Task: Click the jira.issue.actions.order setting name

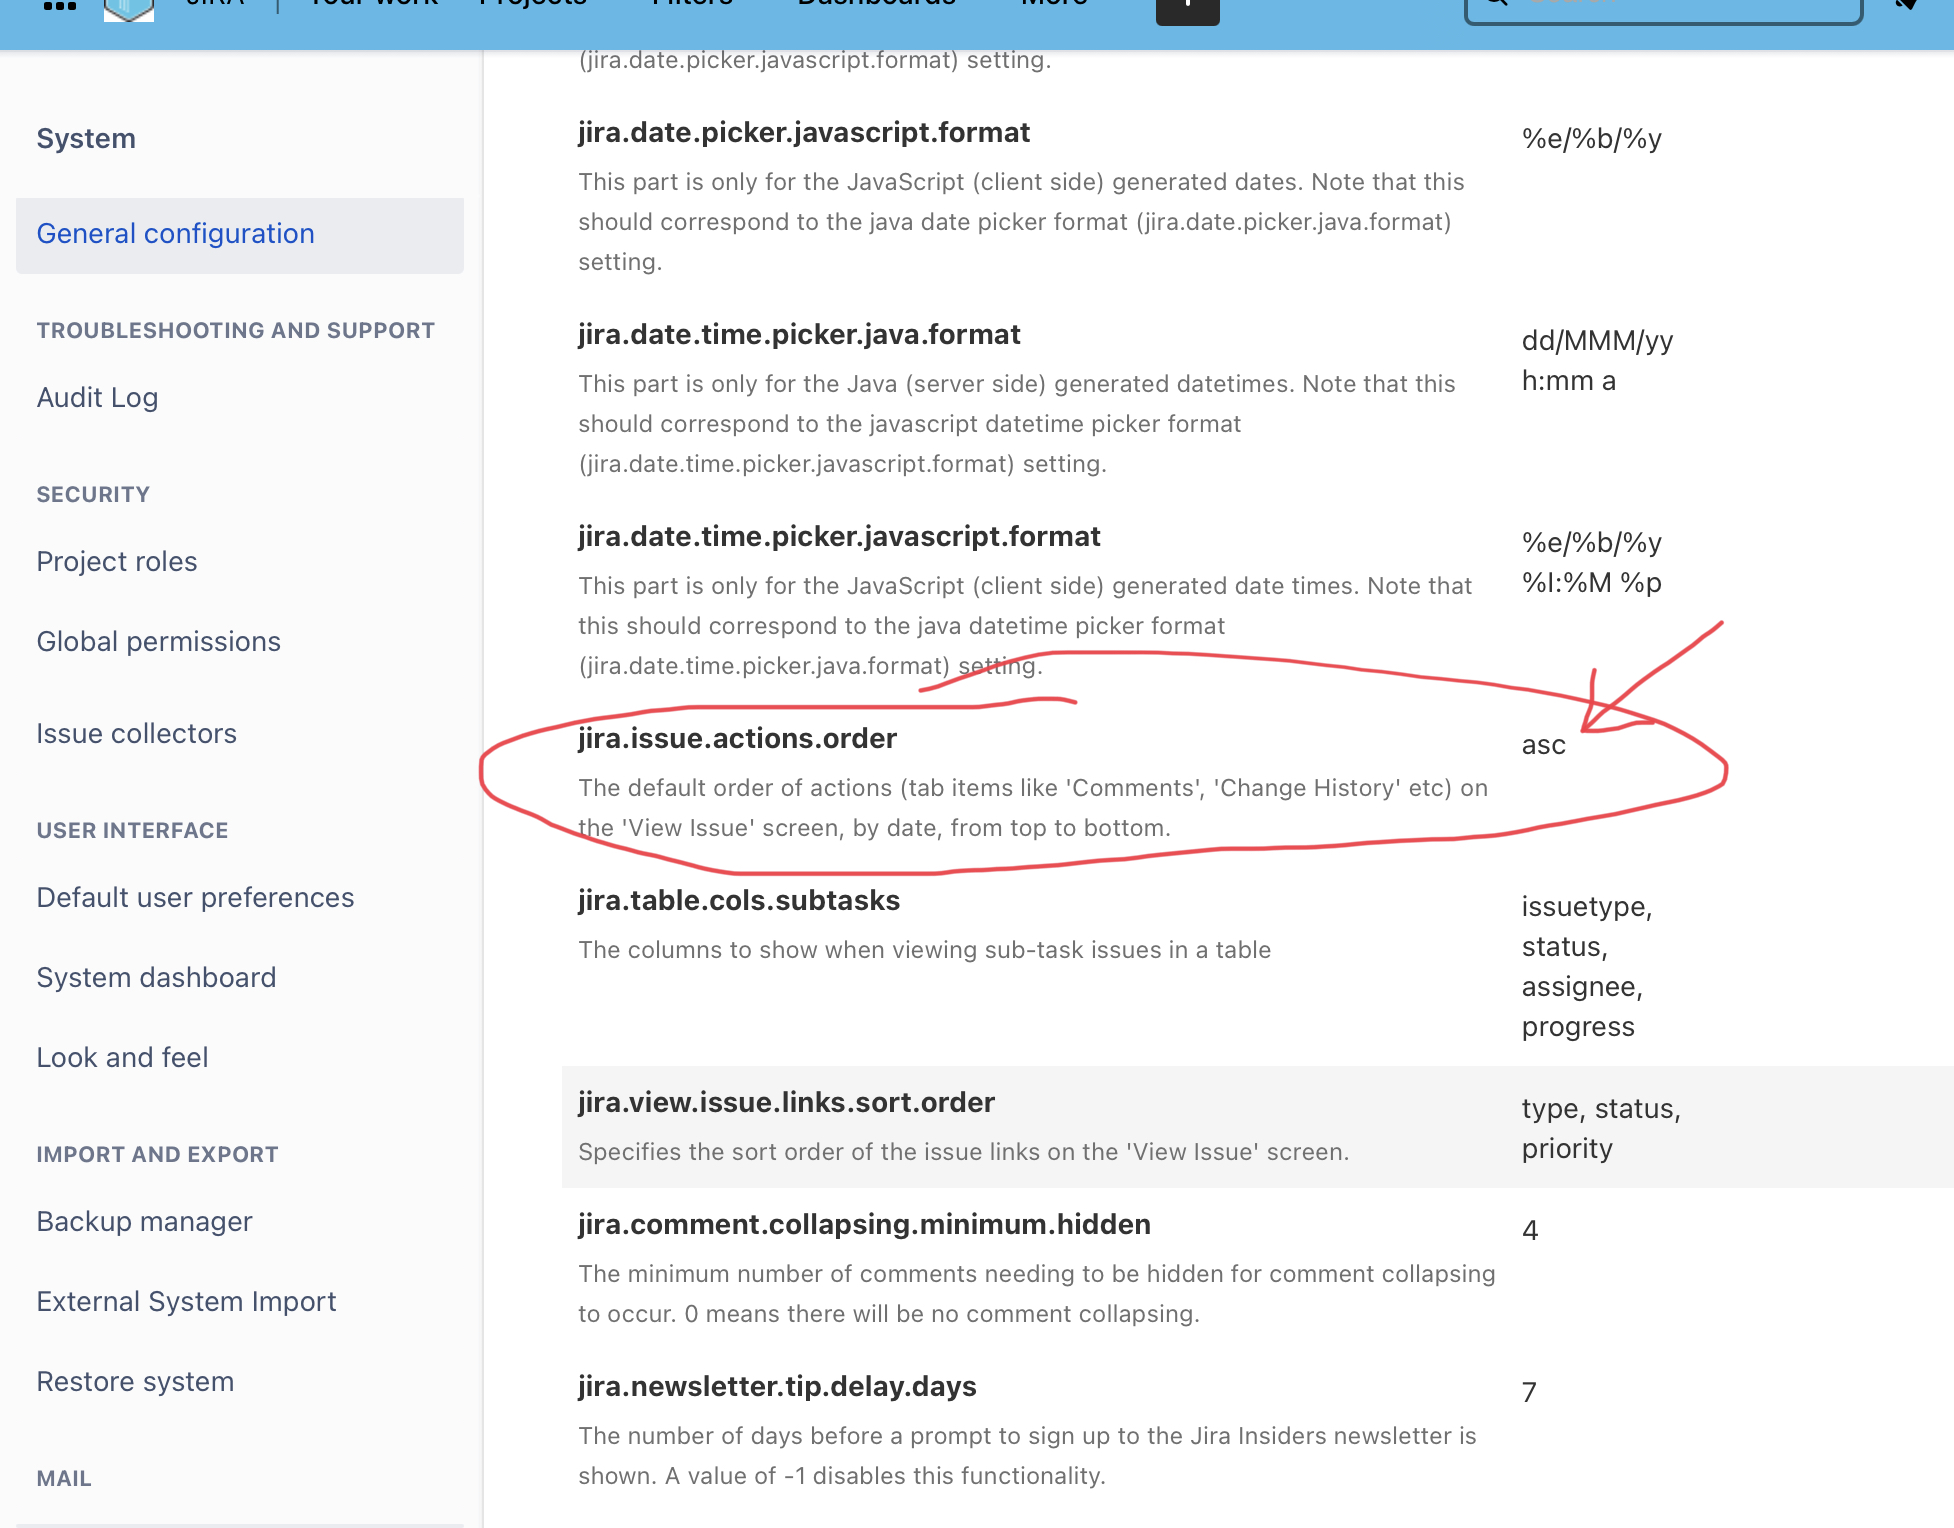Action: click(737, 738)
